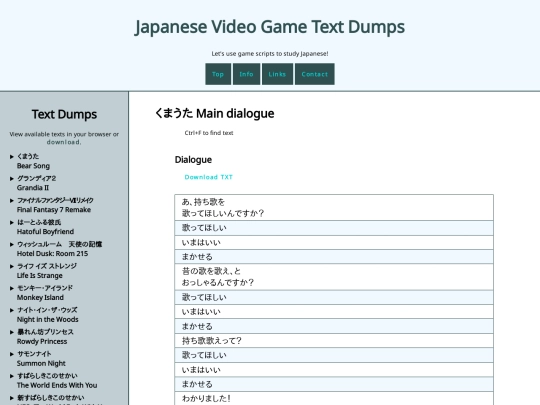The width and height of the screenshot is (540, 405).
Task: Expand the Final Fantasy 7 Remake triangle
Action: pyautogui.click(x=12, y=200)
